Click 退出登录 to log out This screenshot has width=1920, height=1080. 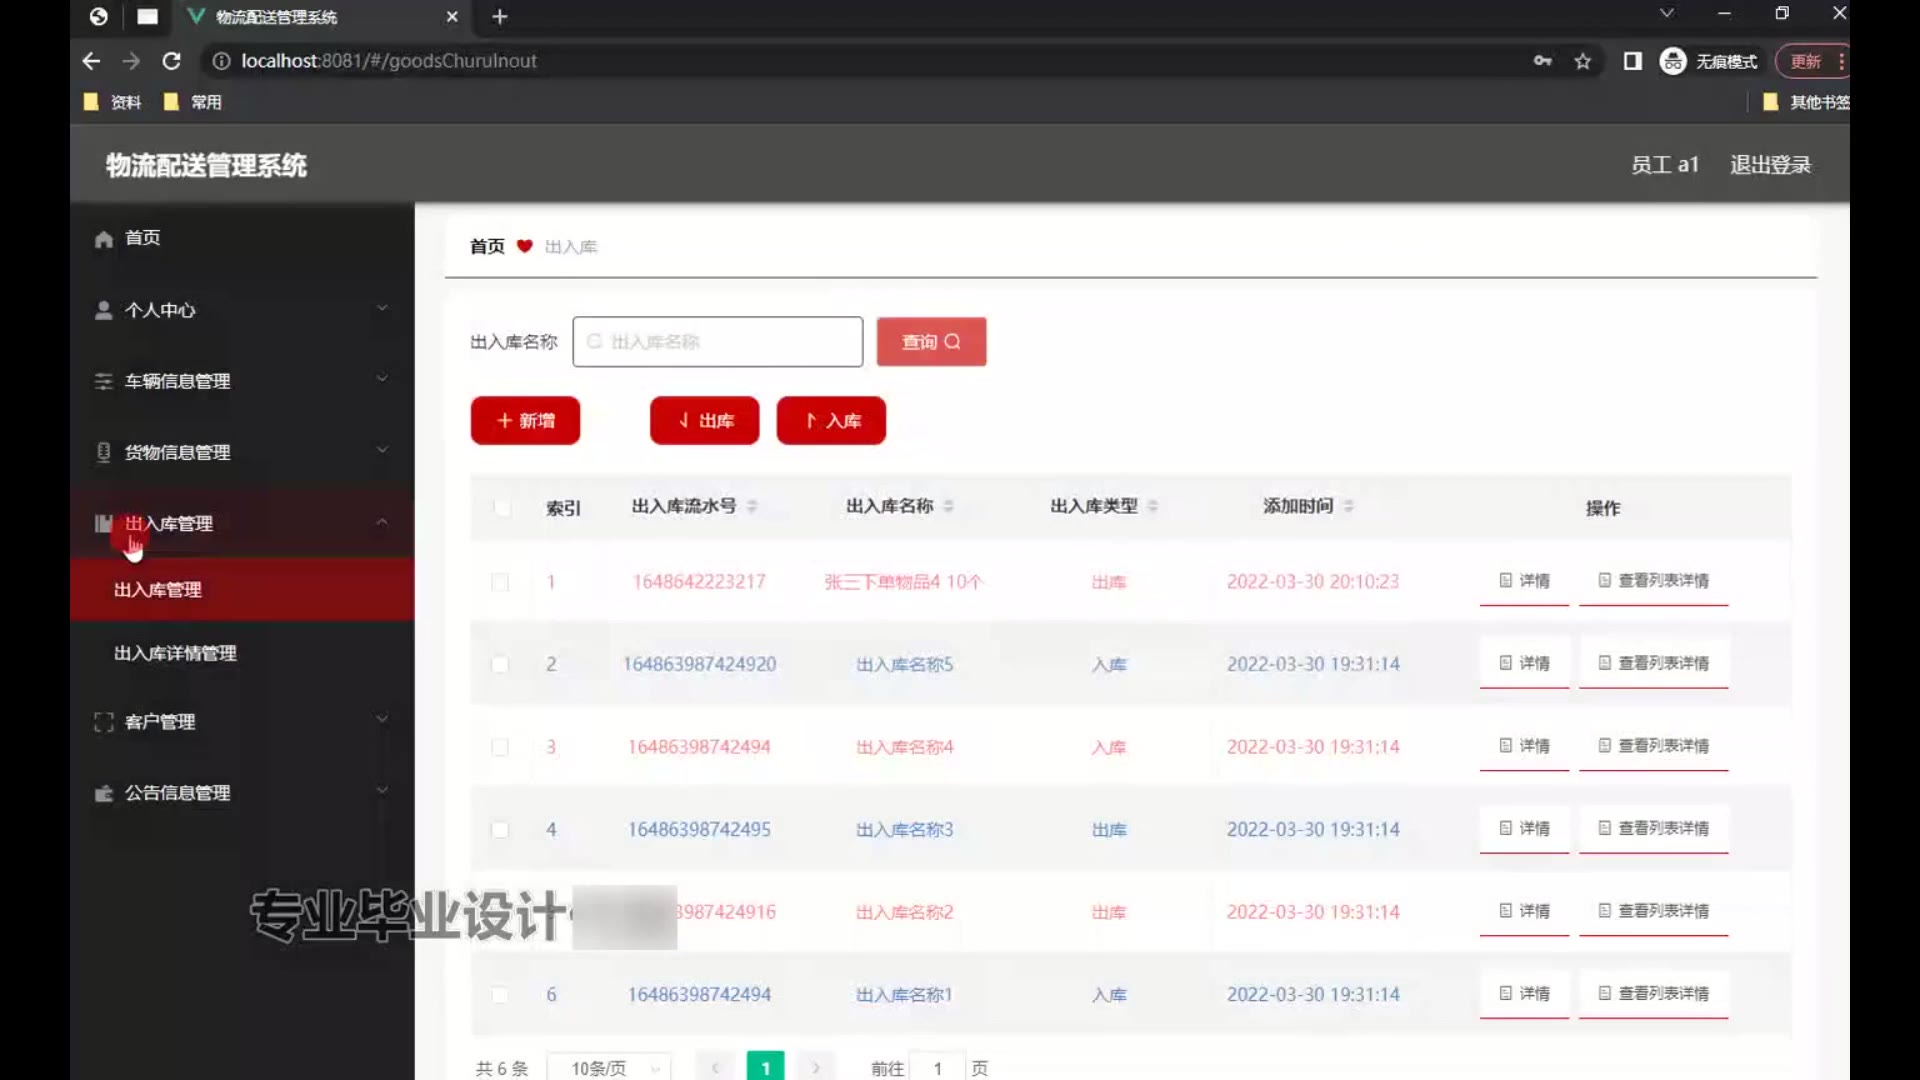point(1770,165)
